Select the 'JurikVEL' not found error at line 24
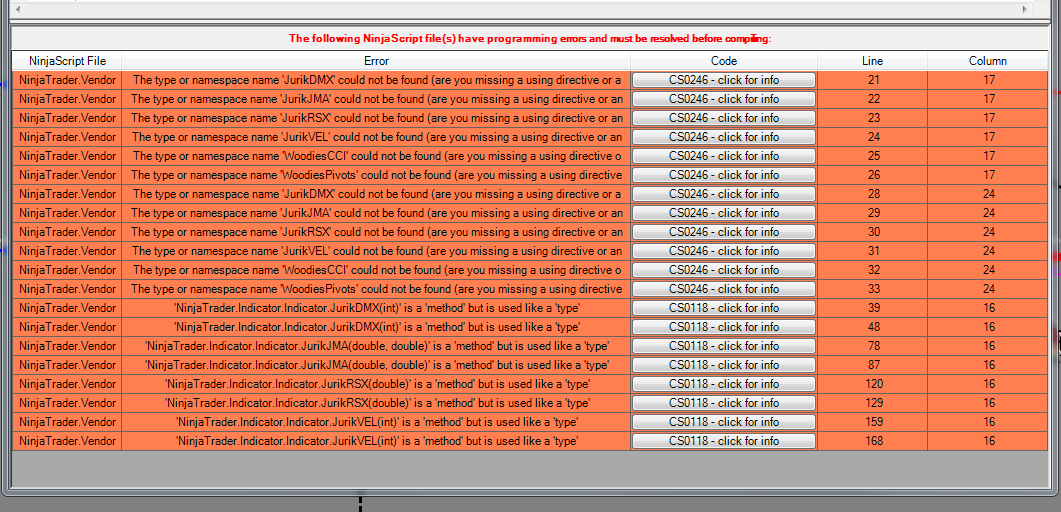This screenshot has width=1061, height=512. click(376, 137)
